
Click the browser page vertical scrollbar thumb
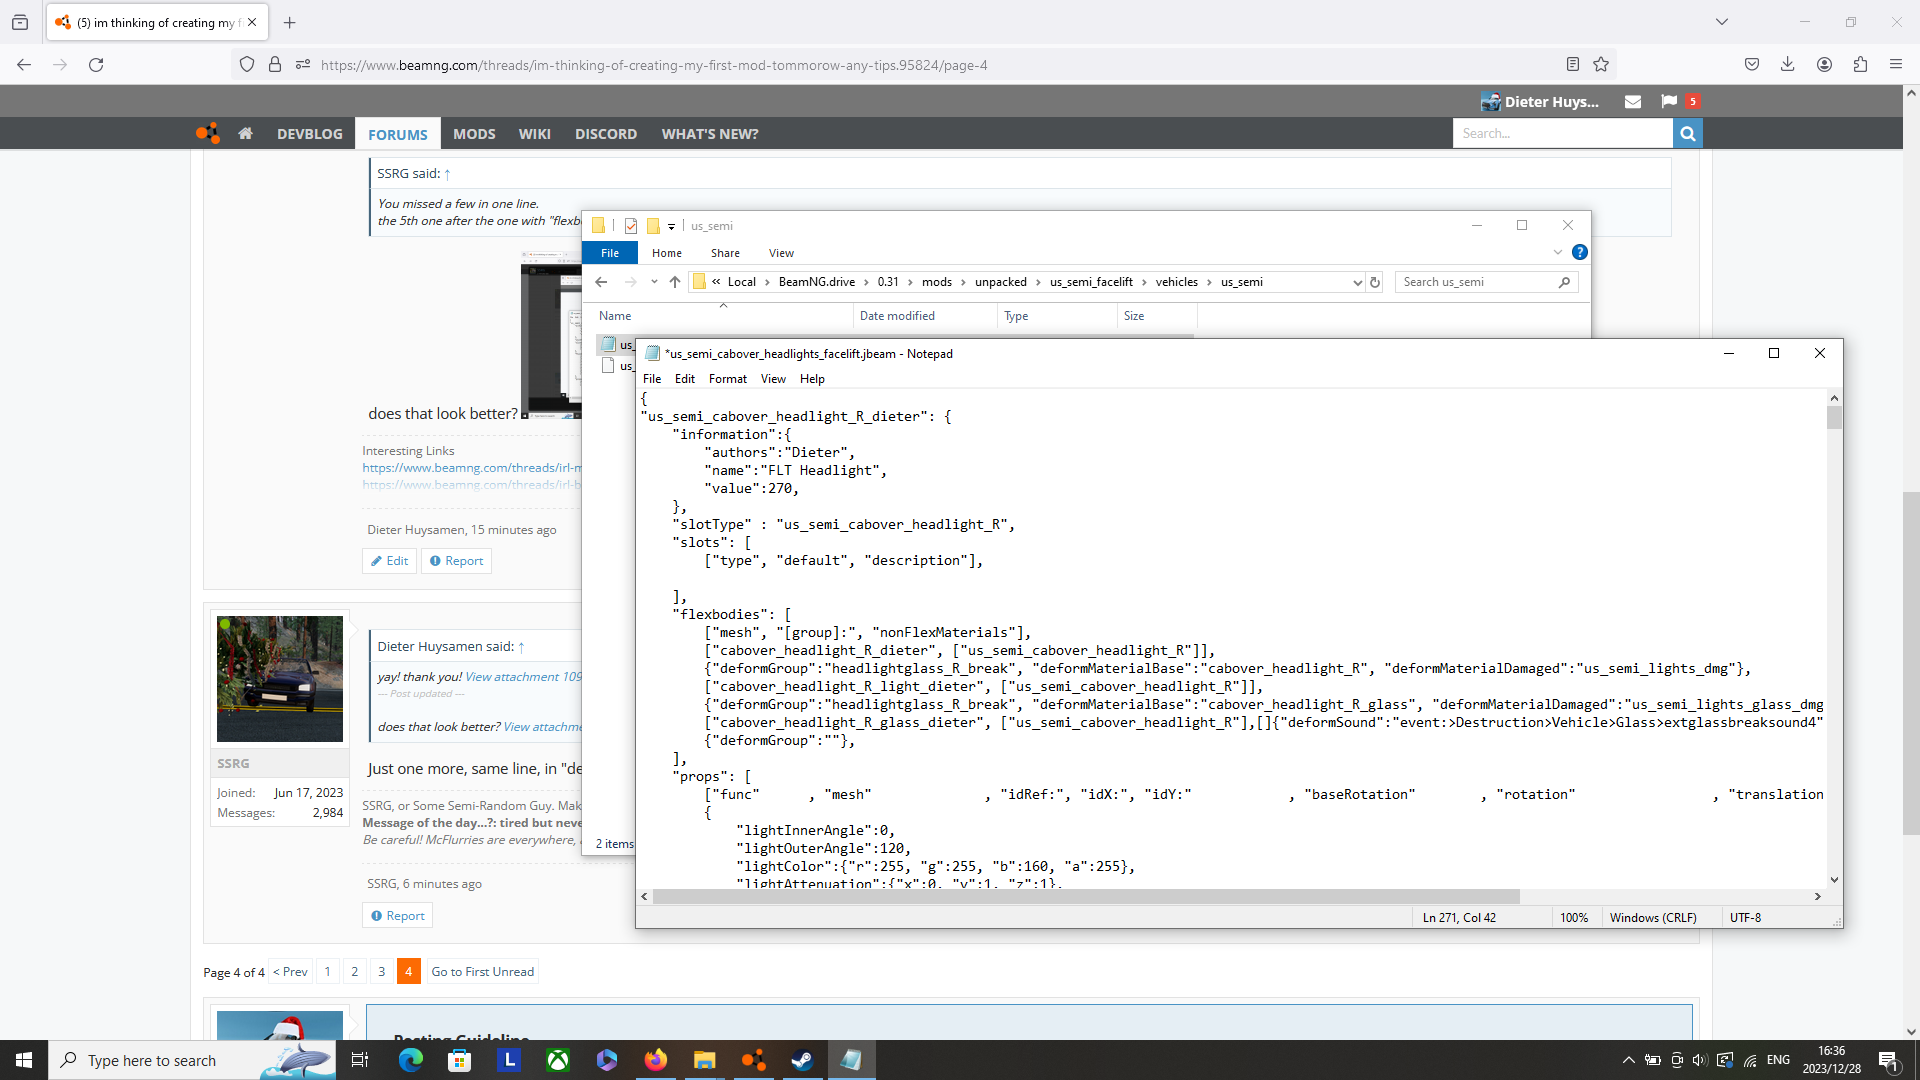coord(1911,664)
